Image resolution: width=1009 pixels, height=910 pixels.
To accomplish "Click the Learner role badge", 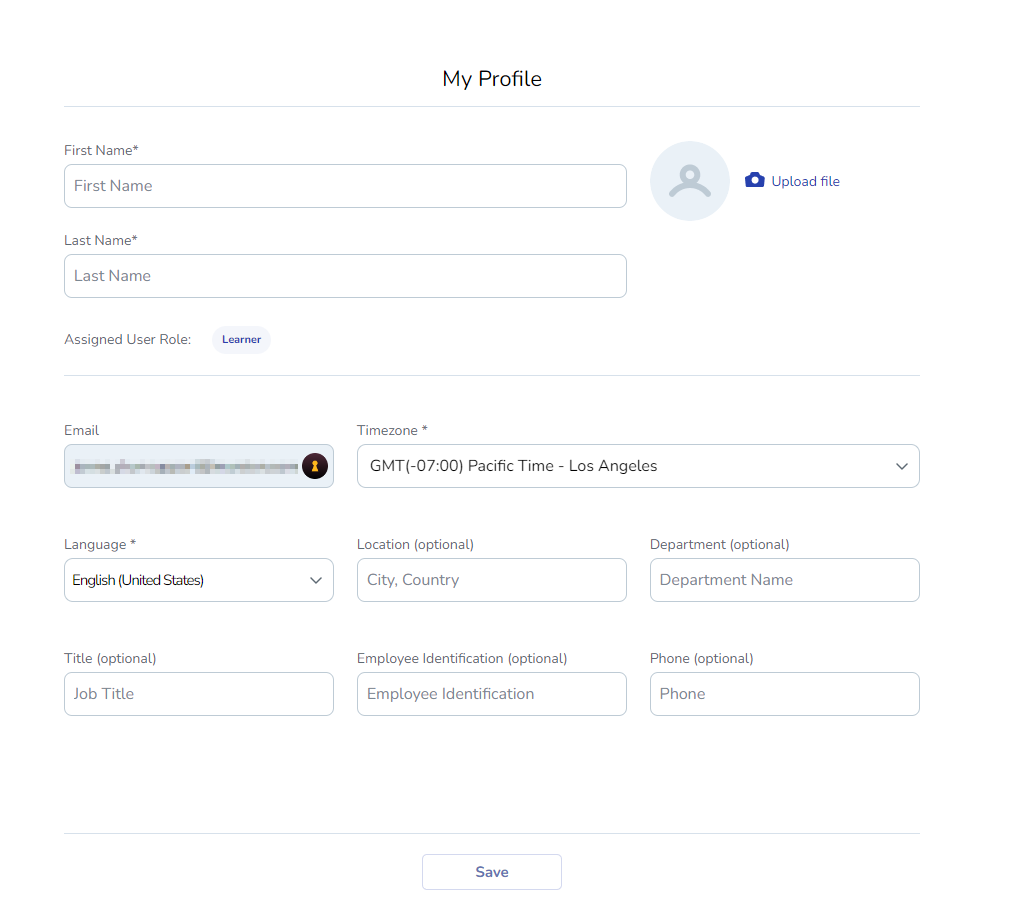I will (x=241, y=339).
